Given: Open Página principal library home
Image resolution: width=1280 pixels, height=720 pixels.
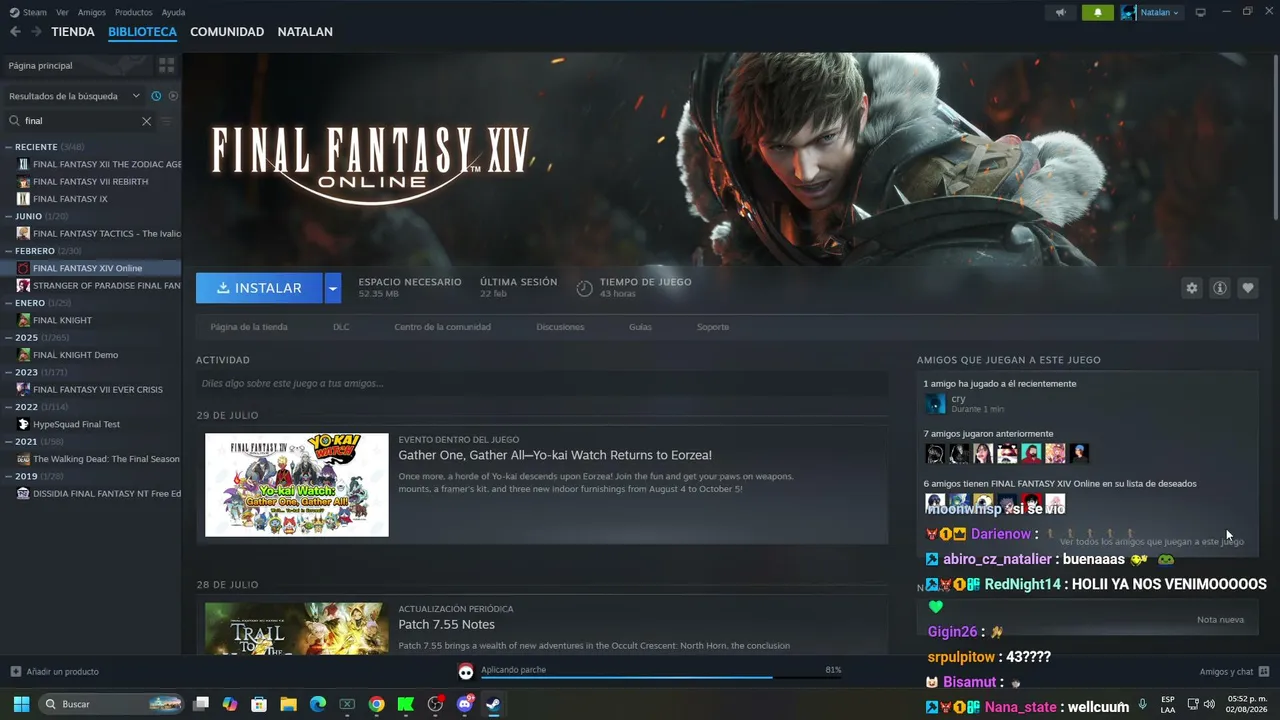Looking at the screenshot, I should point(40,65).
